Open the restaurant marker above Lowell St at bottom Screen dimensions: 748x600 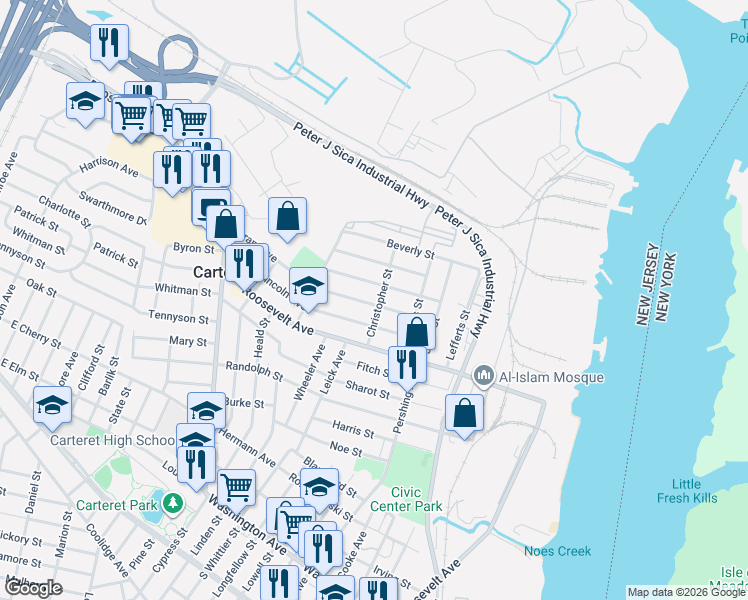pos(280,583)
